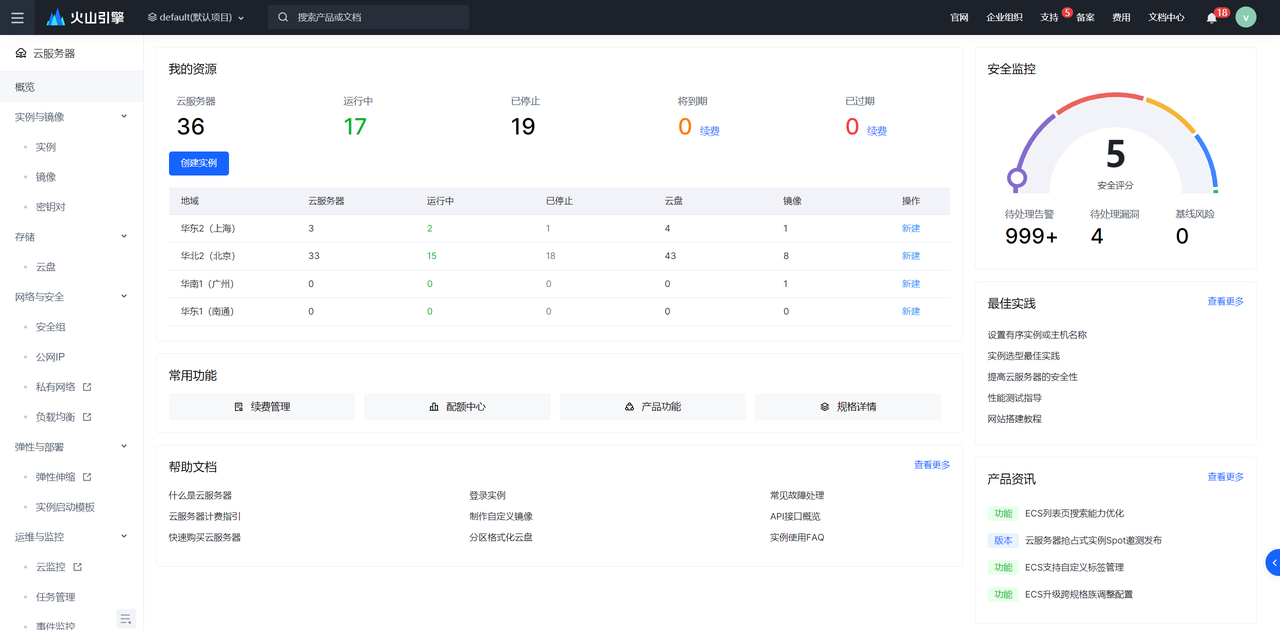This screenshot has height=630, width=1280.
Task: Open 安全组 in the sidebar
Action: tap(50, 327)
